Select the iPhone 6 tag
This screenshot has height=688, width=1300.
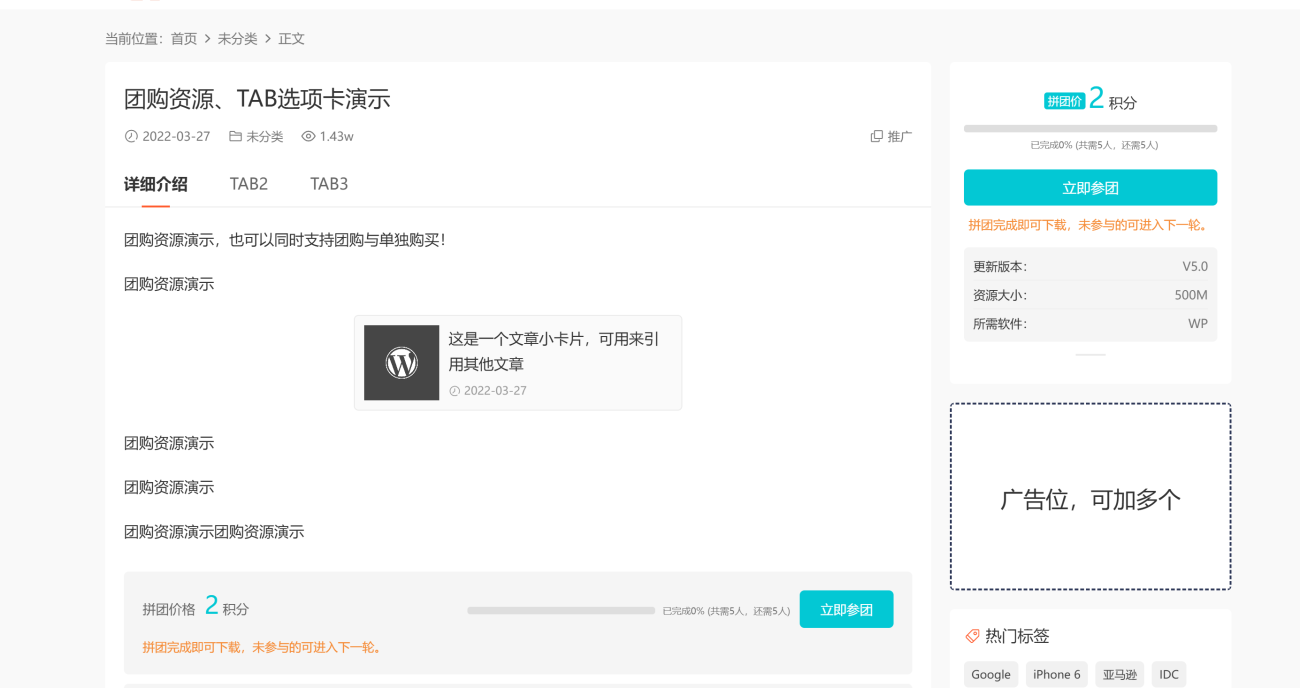pyautogui.click(x=1056, y=675)
